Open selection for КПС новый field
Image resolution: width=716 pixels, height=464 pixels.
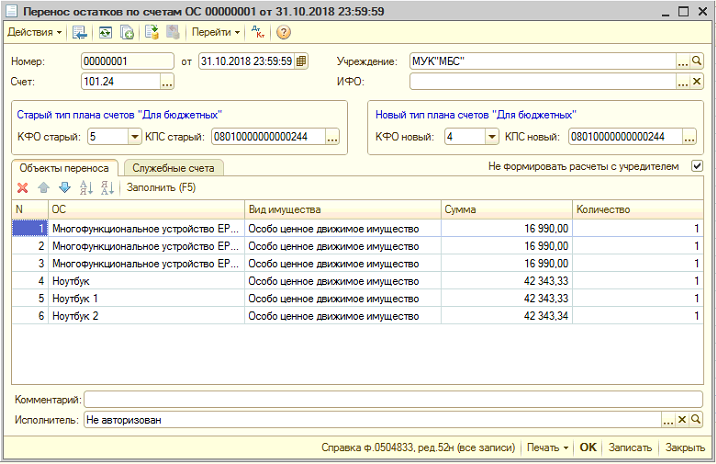[690, 137]
